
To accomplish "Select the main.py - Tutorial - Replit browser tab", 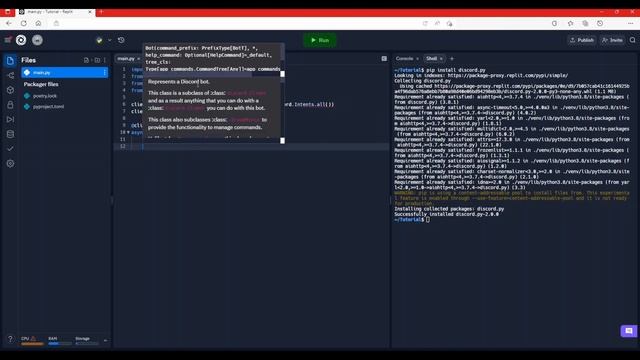I will pos(55,12).
